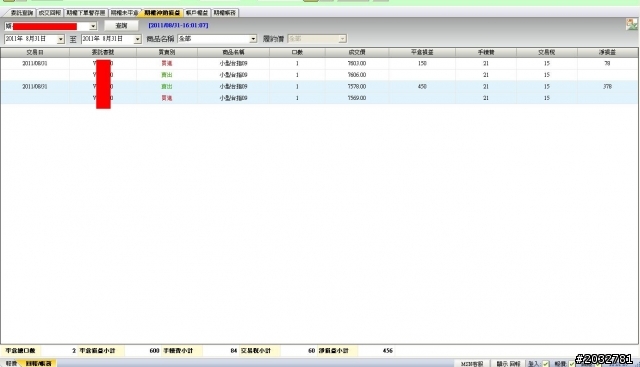The image size is (640, 367).
Task: Click the 賣出 cell in the 7806.00 row
Action: (x=167, y=75)
